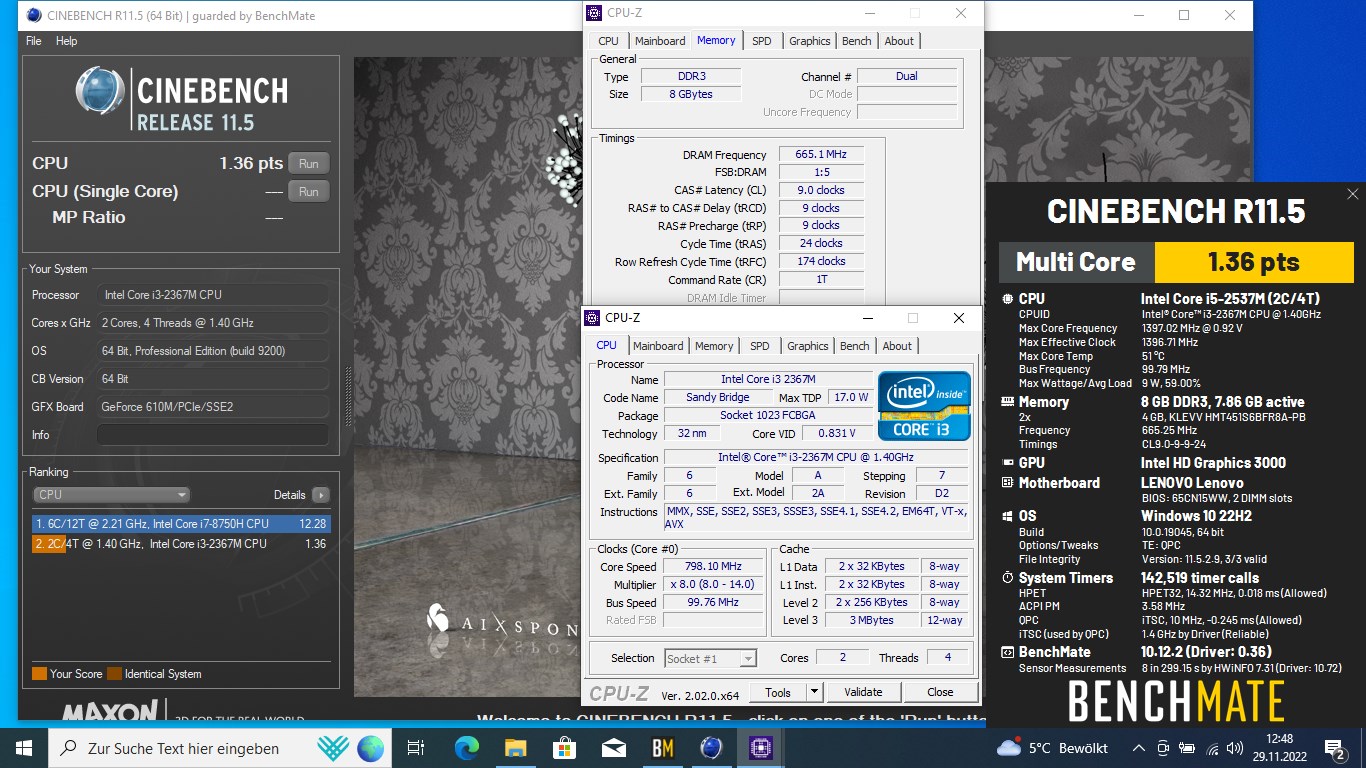
Task: Expand the Tools dropdown arrow in CPU-Z
Action: tap(815, 692)
